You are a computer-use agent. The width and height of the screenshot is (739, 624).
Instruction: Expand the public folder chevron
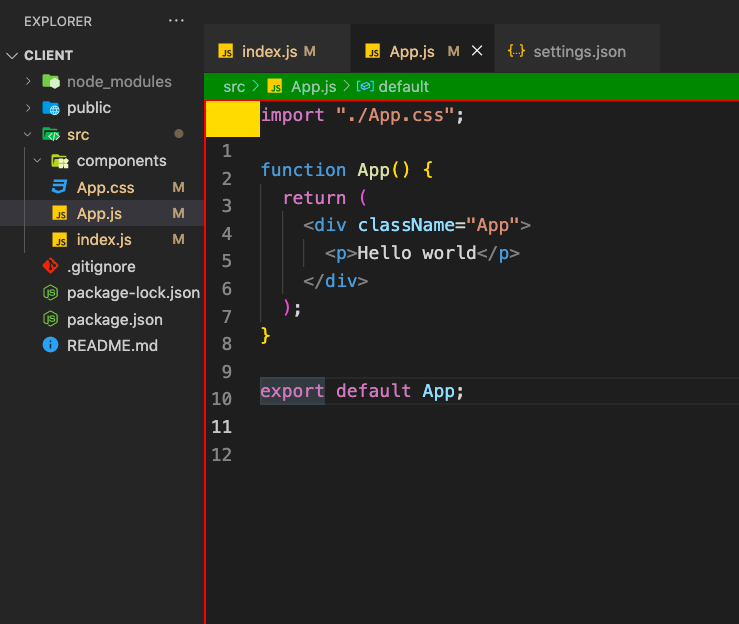point(28,108)
